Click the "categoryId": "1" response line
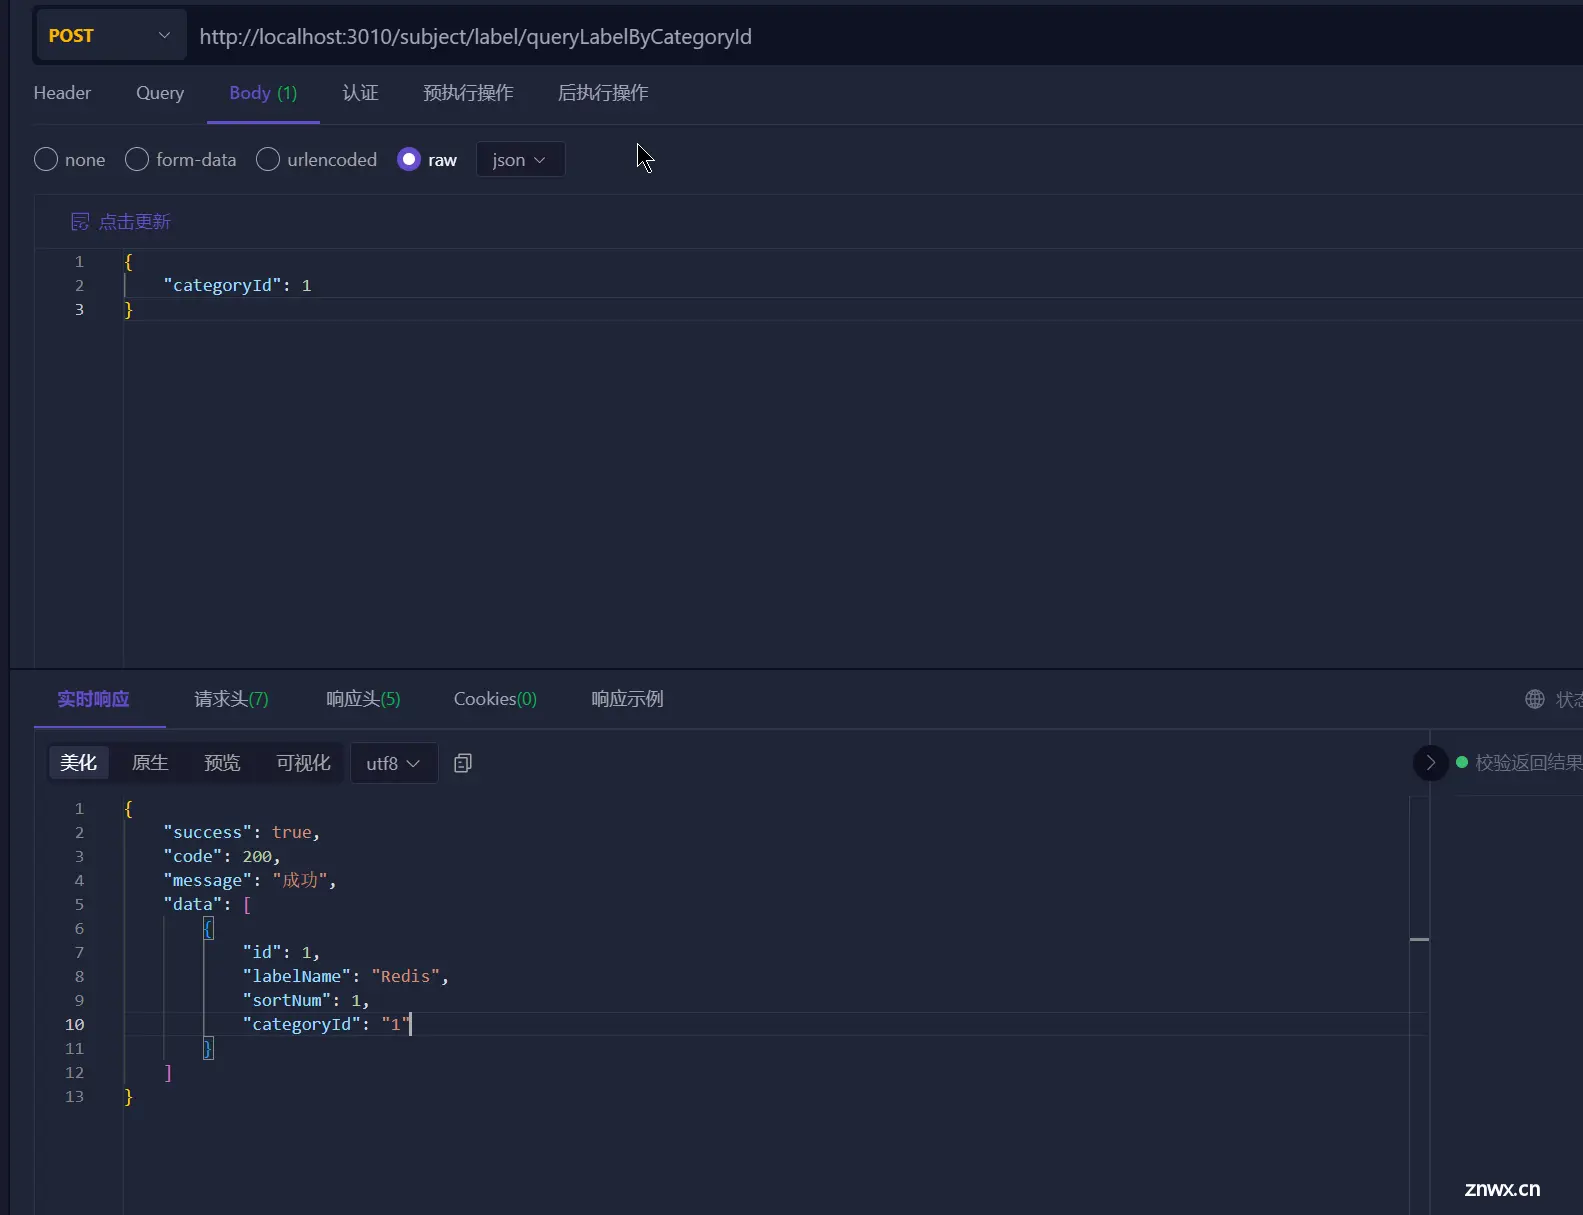The width and height of the screenshot is (1583, 1215). pos(326,1024)
